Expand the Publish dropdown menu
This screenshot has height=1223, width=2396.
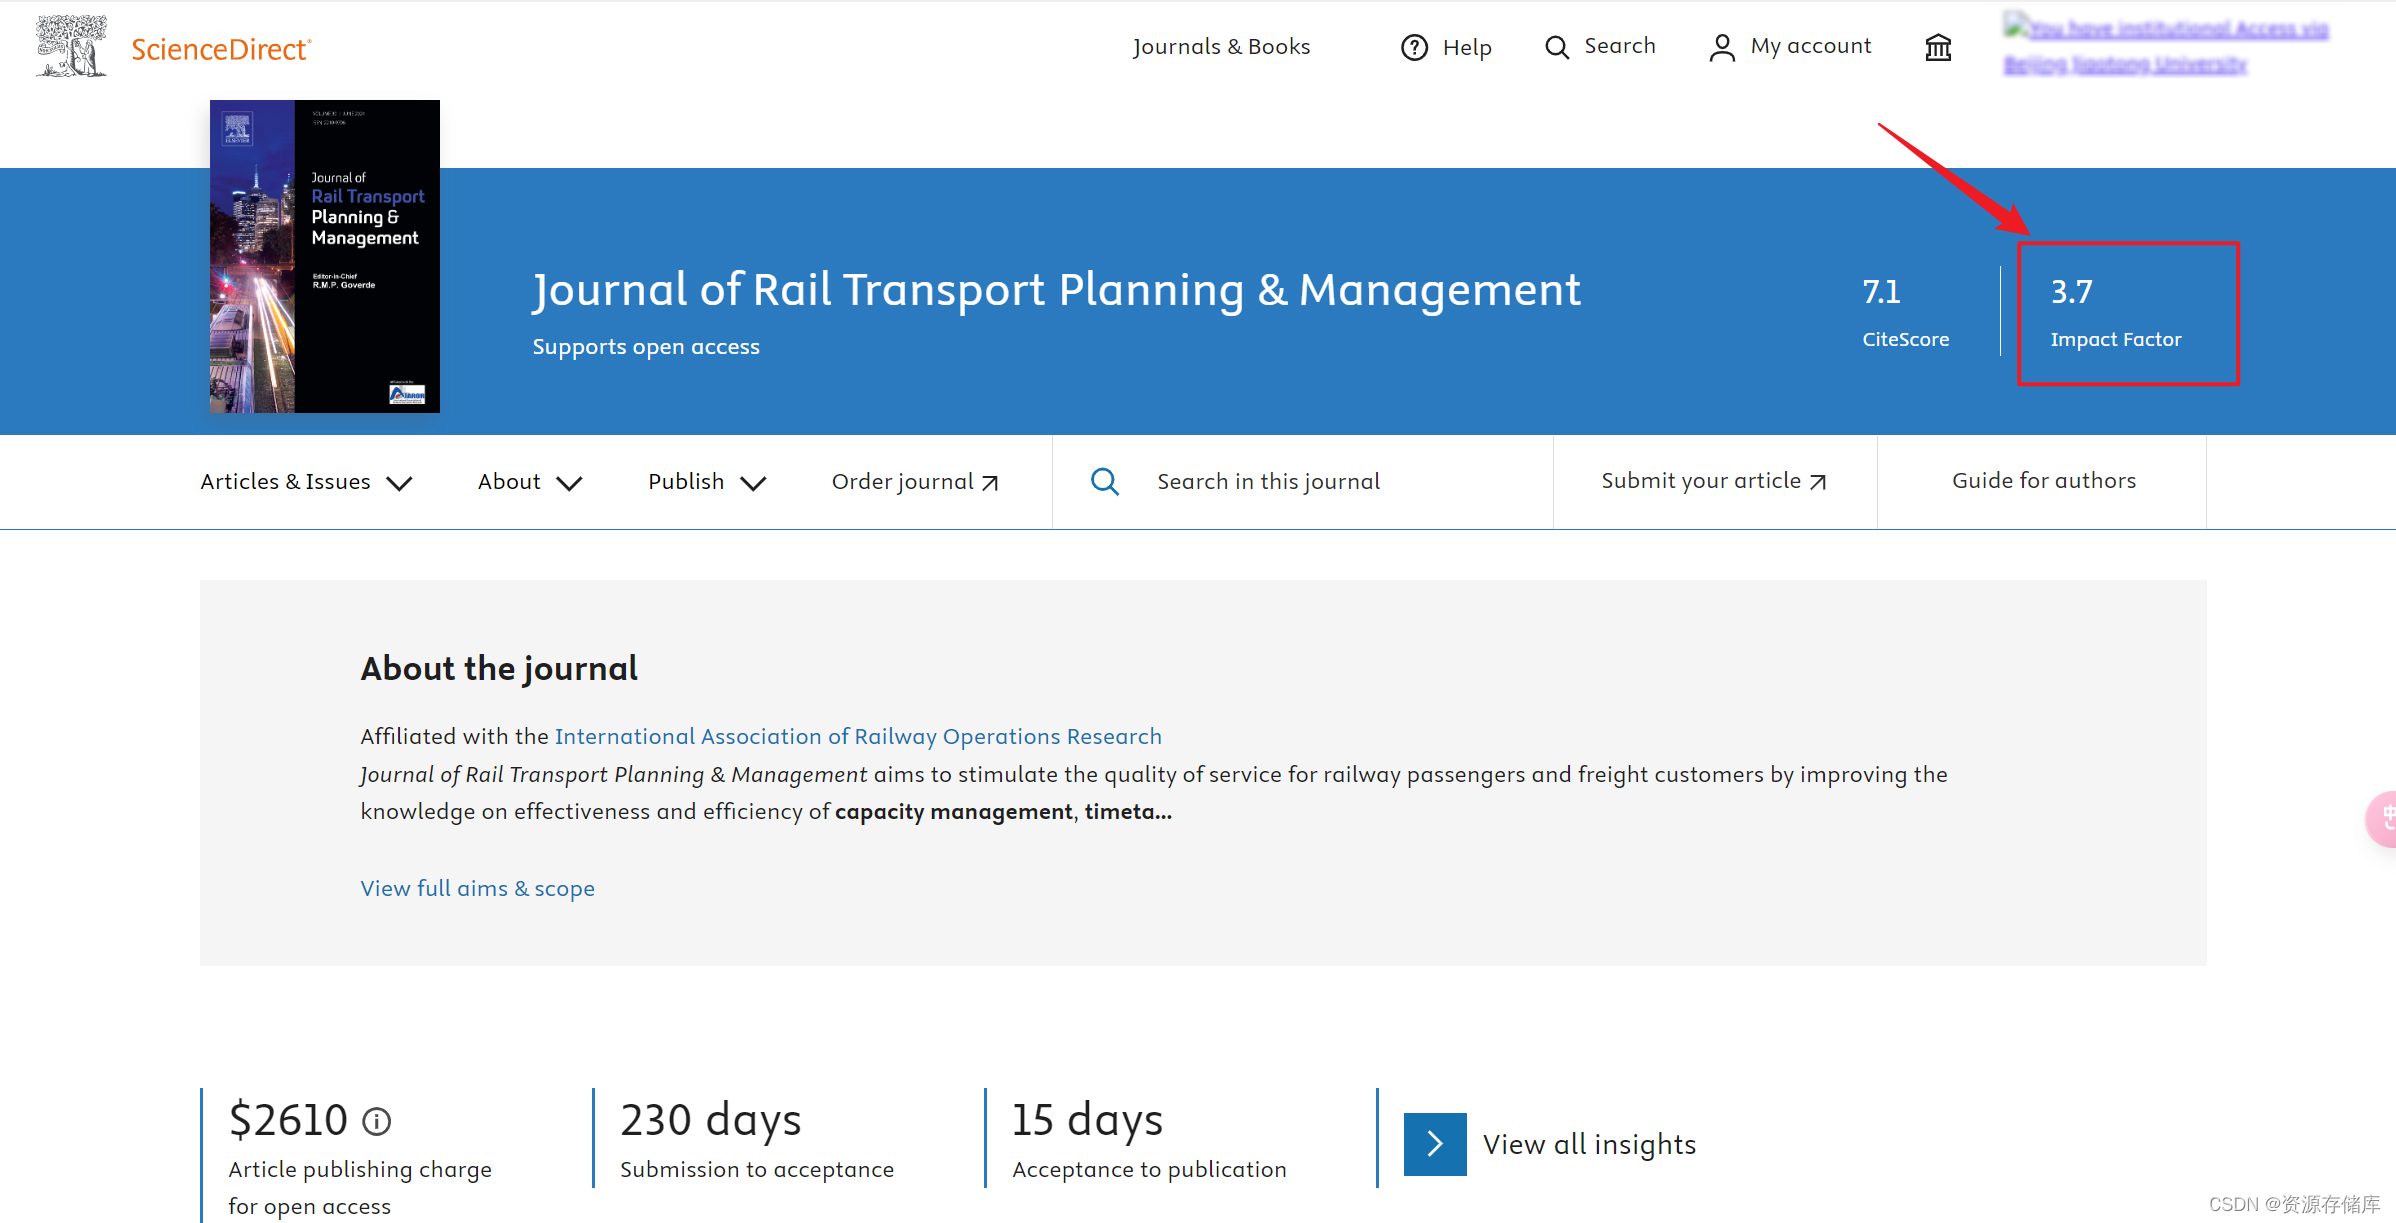click(x=706, y=482)
